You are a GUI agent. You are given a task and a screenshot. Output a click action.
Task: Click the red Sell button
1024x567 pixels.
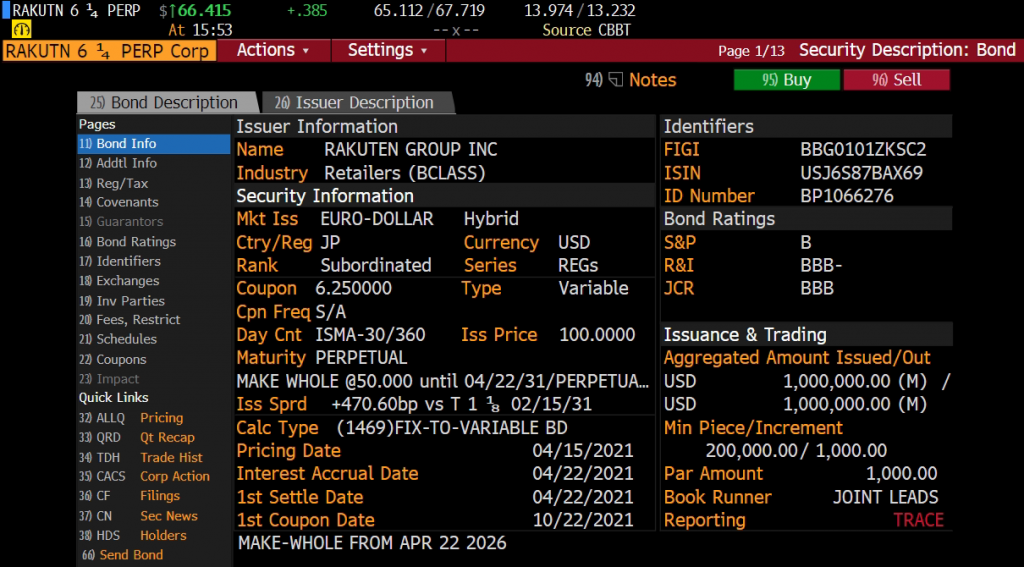tap(897, 80)
